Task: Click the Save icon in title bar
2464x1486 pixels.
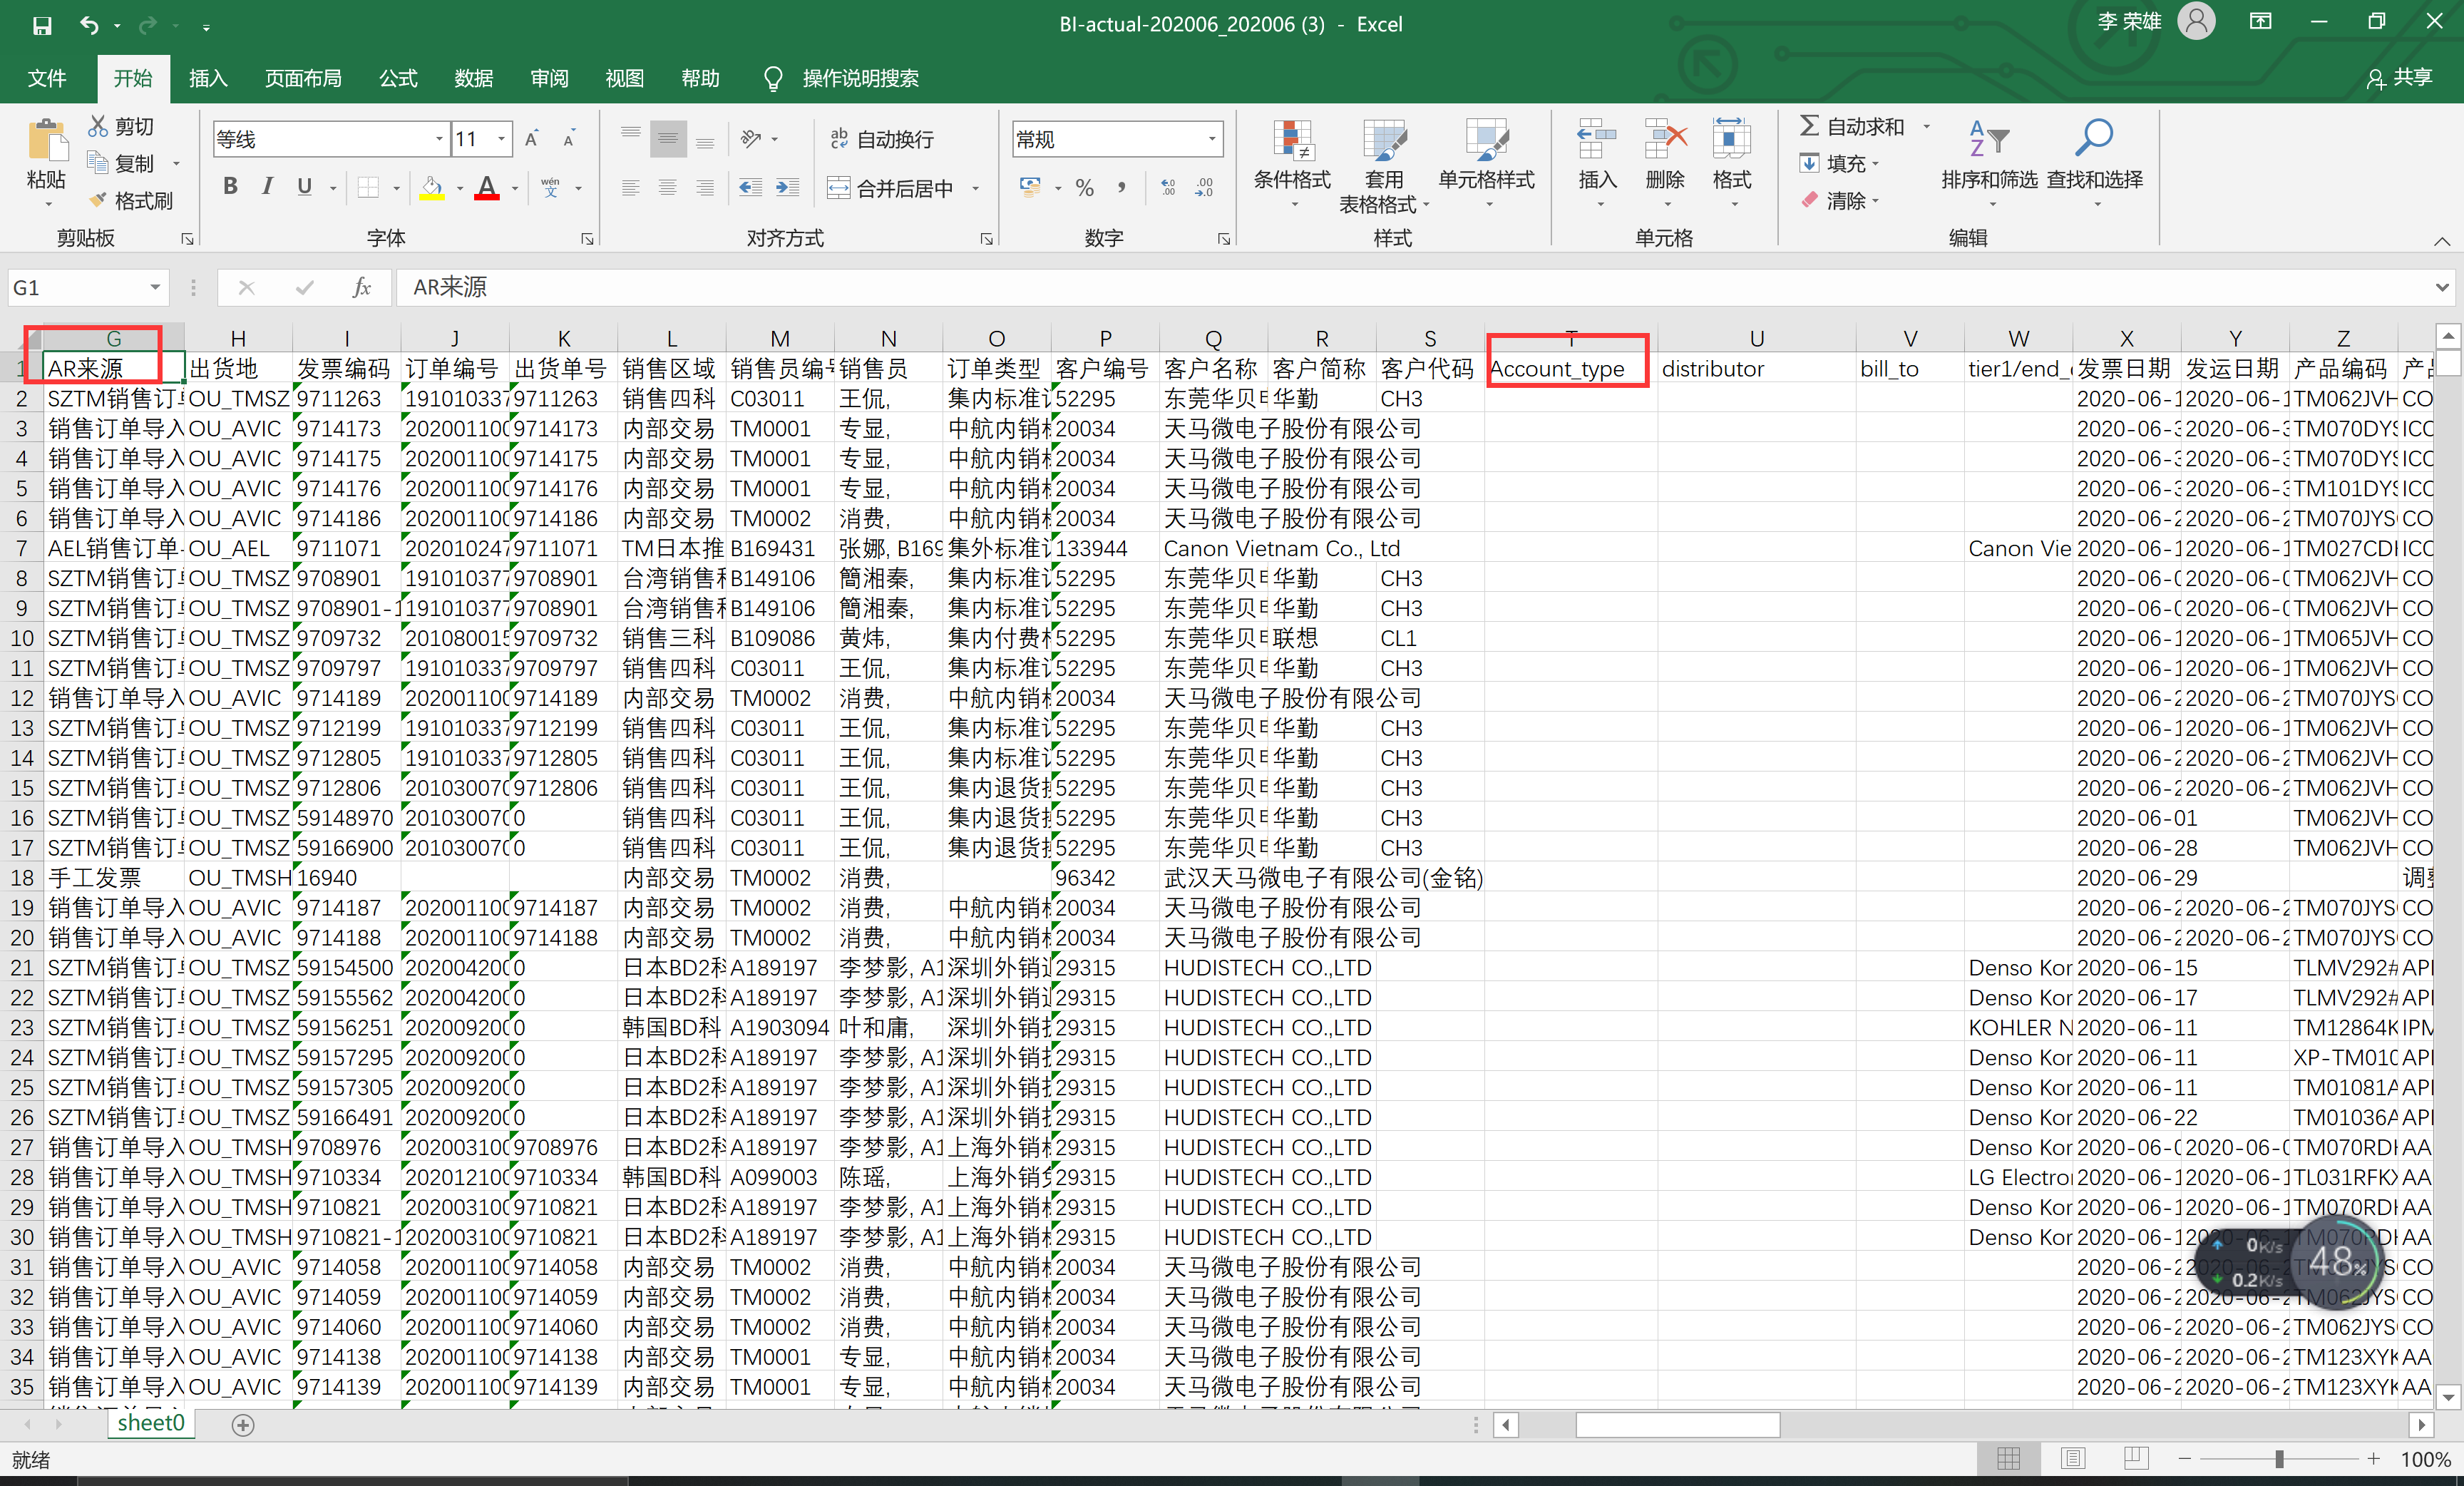Action: [41, 25]
